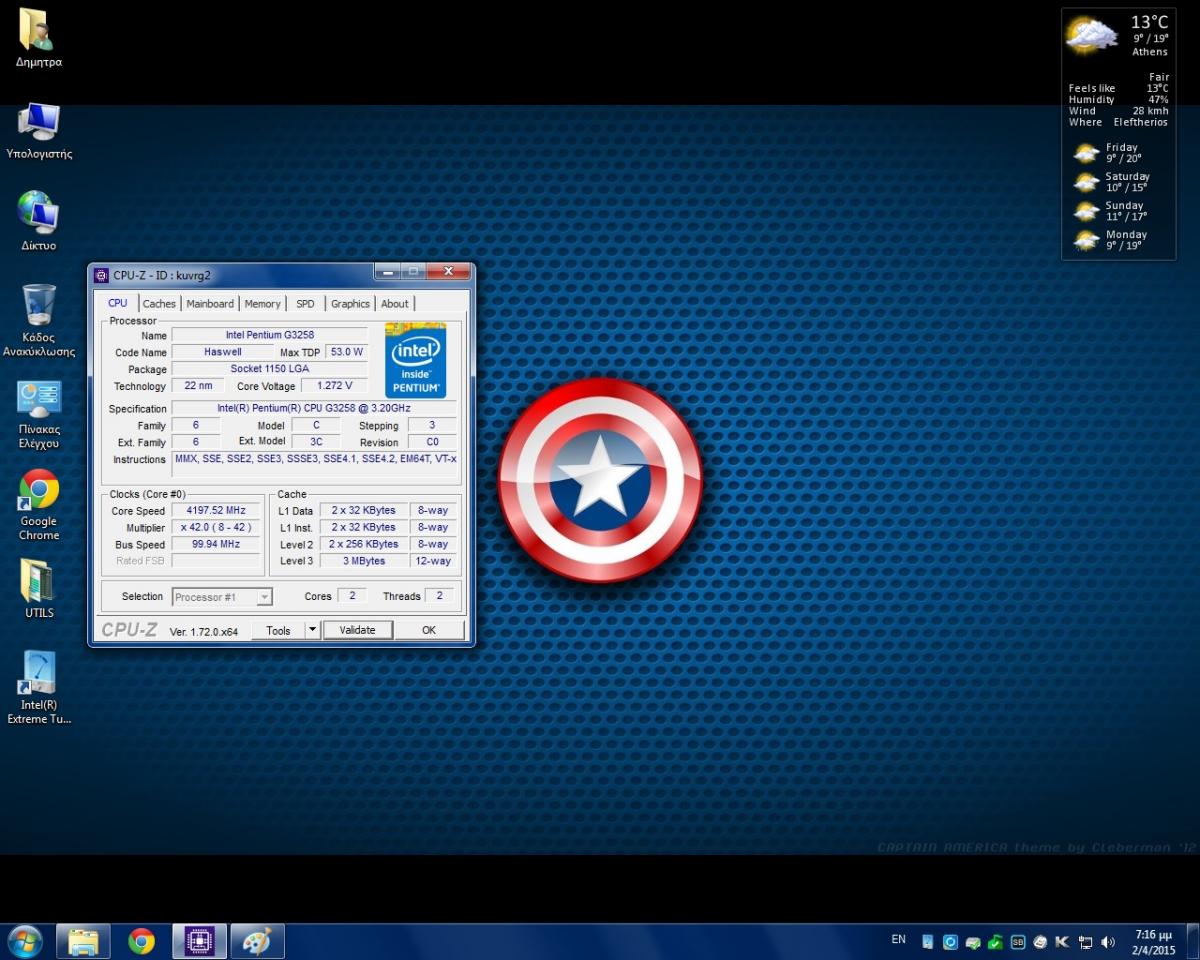Screen dimensions: 1200x960
Task: Click the CPU-Z title bar chip icon
Action: click(101, 275)
